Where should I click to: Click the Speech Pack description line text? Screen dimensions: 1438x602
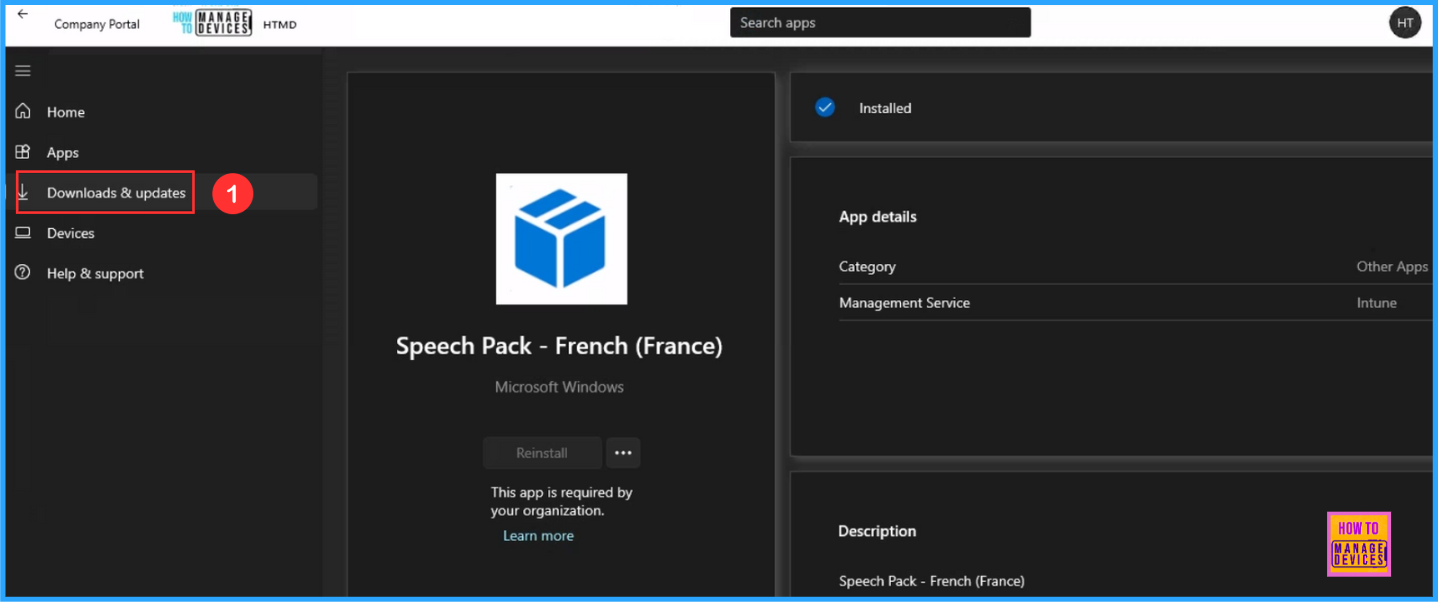[x=931, y=581]
